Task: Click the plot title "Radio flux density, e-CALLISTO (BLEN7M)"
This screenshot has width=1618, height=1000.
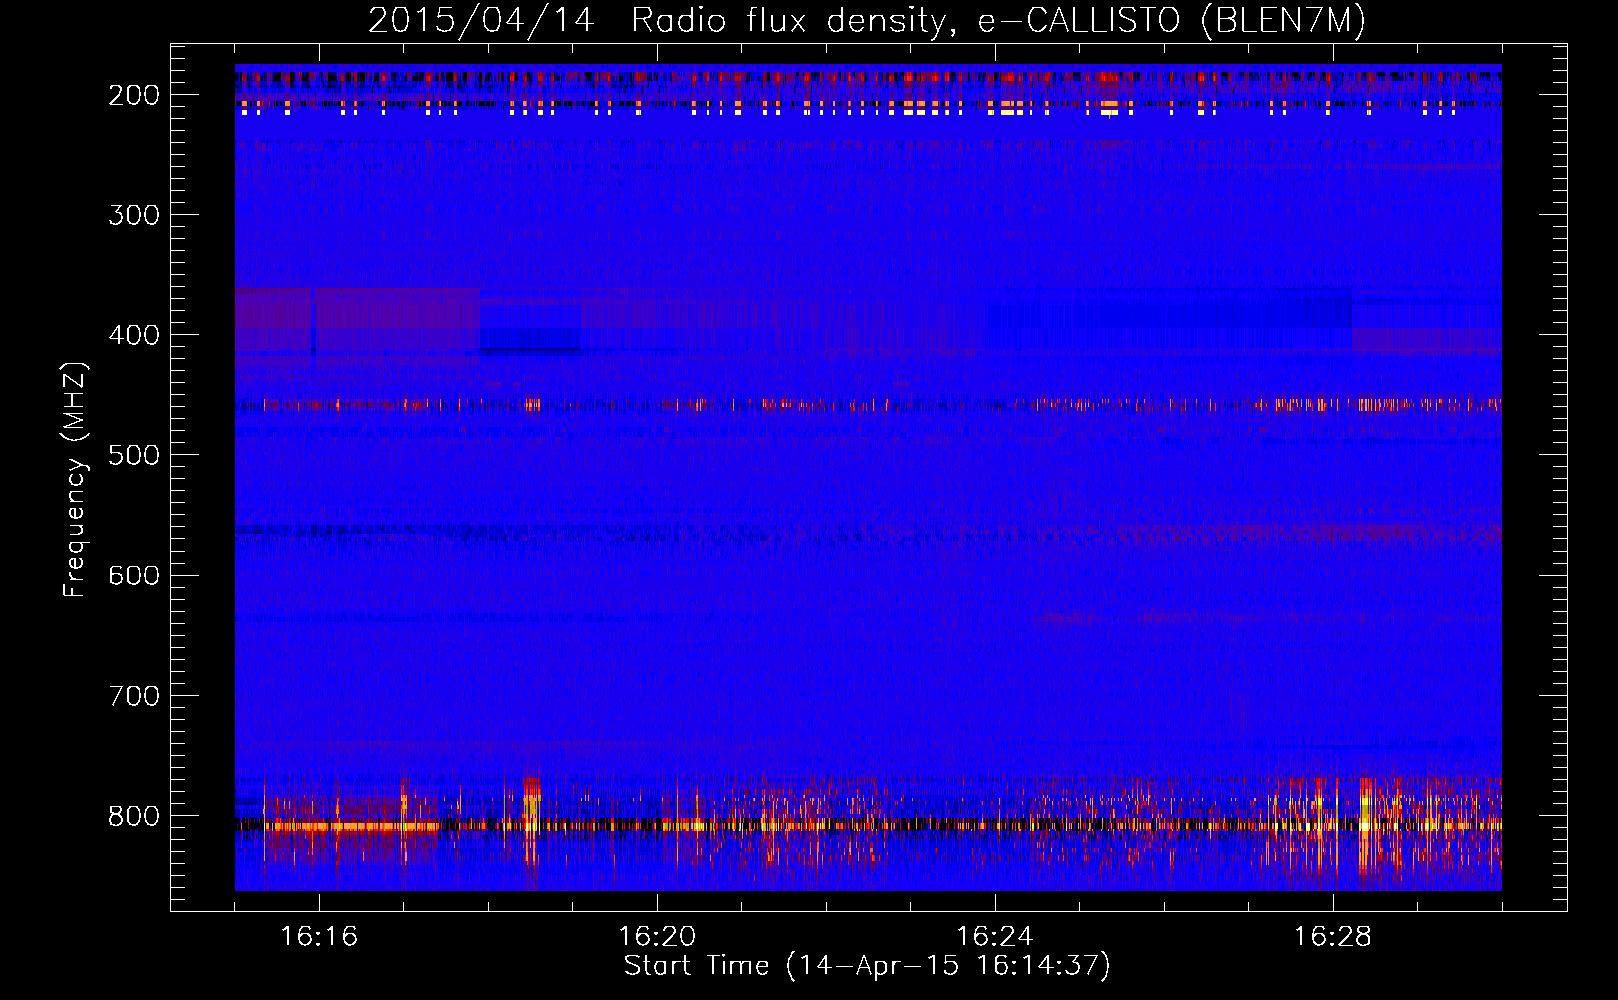Action: point(998,21)
